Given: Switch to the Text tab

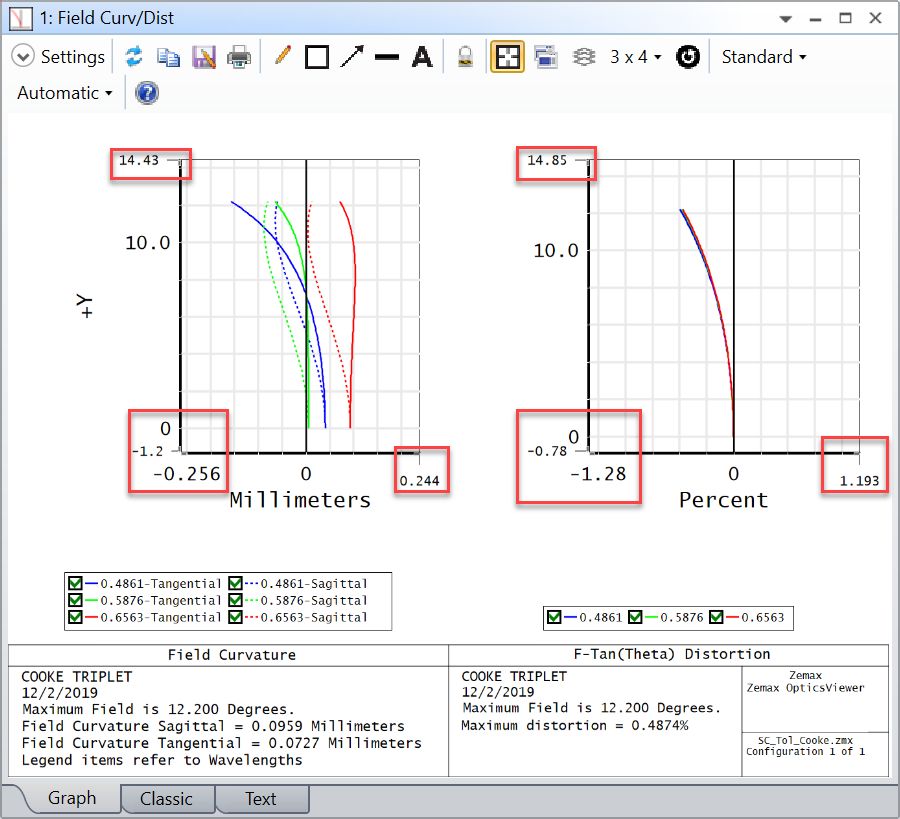Looking at the screenshot, I should point(260,799).
